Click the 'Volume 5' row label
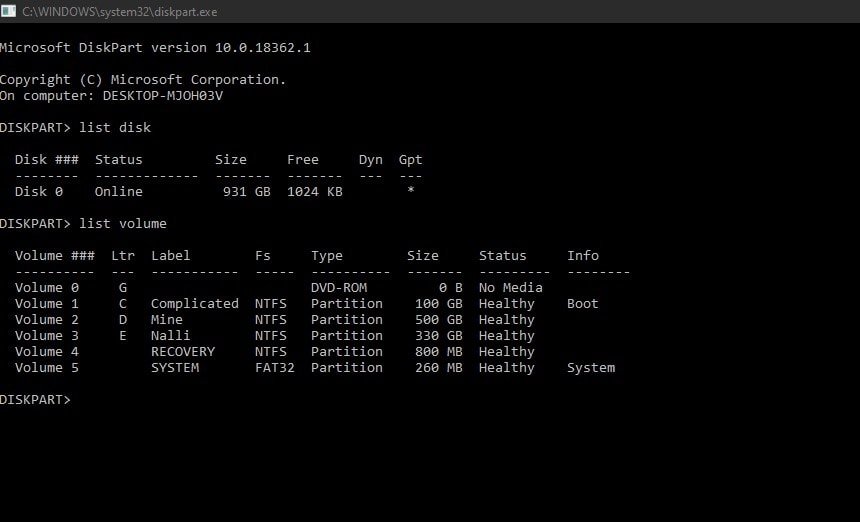 coord(47,368)
